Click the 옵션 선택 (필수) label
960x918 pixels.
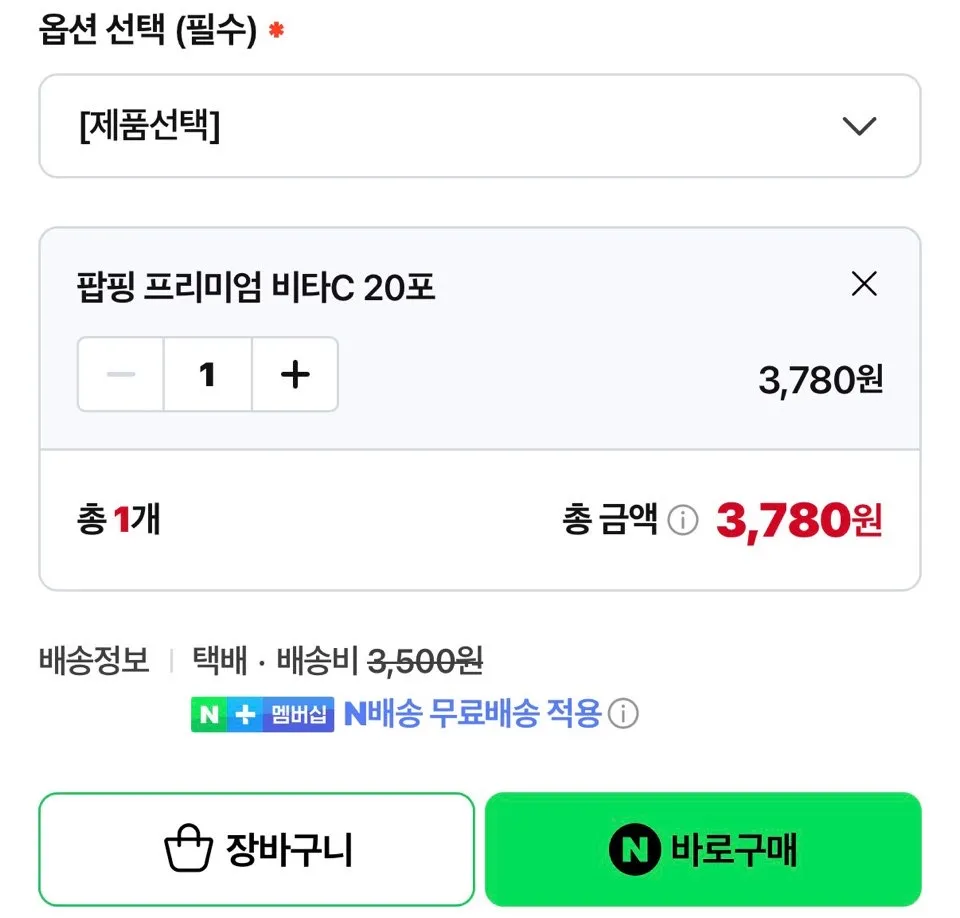pos(147,31)
